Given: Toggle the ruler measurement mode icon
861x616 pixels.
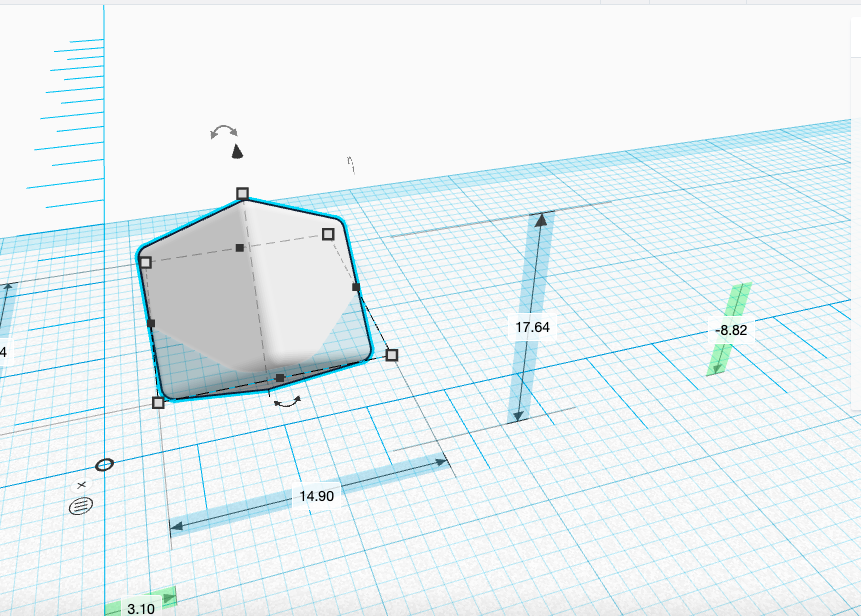Looking at the screenshot, I should pos(81,506).
